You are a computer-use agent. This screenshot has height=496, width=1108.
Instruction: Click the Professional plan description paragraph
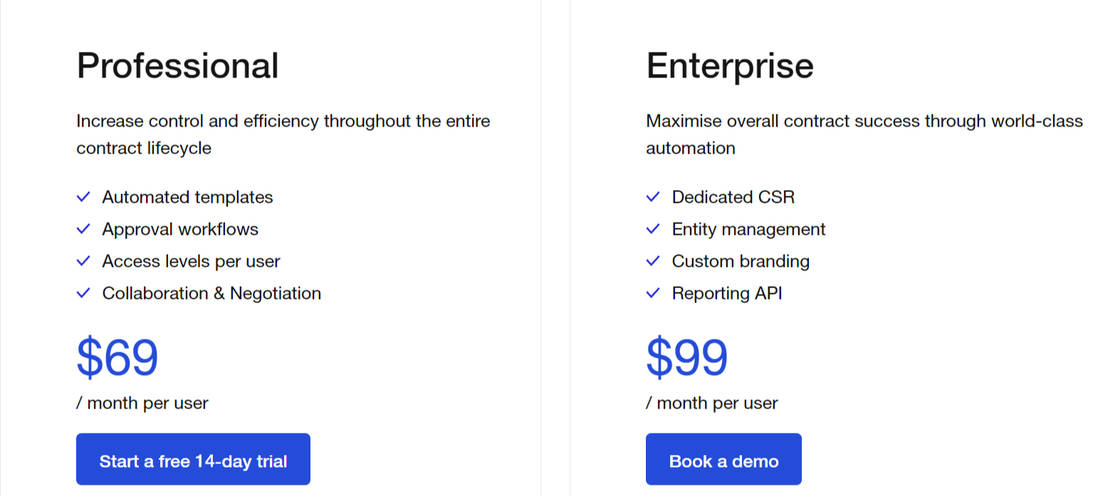[x=283, y=134]
